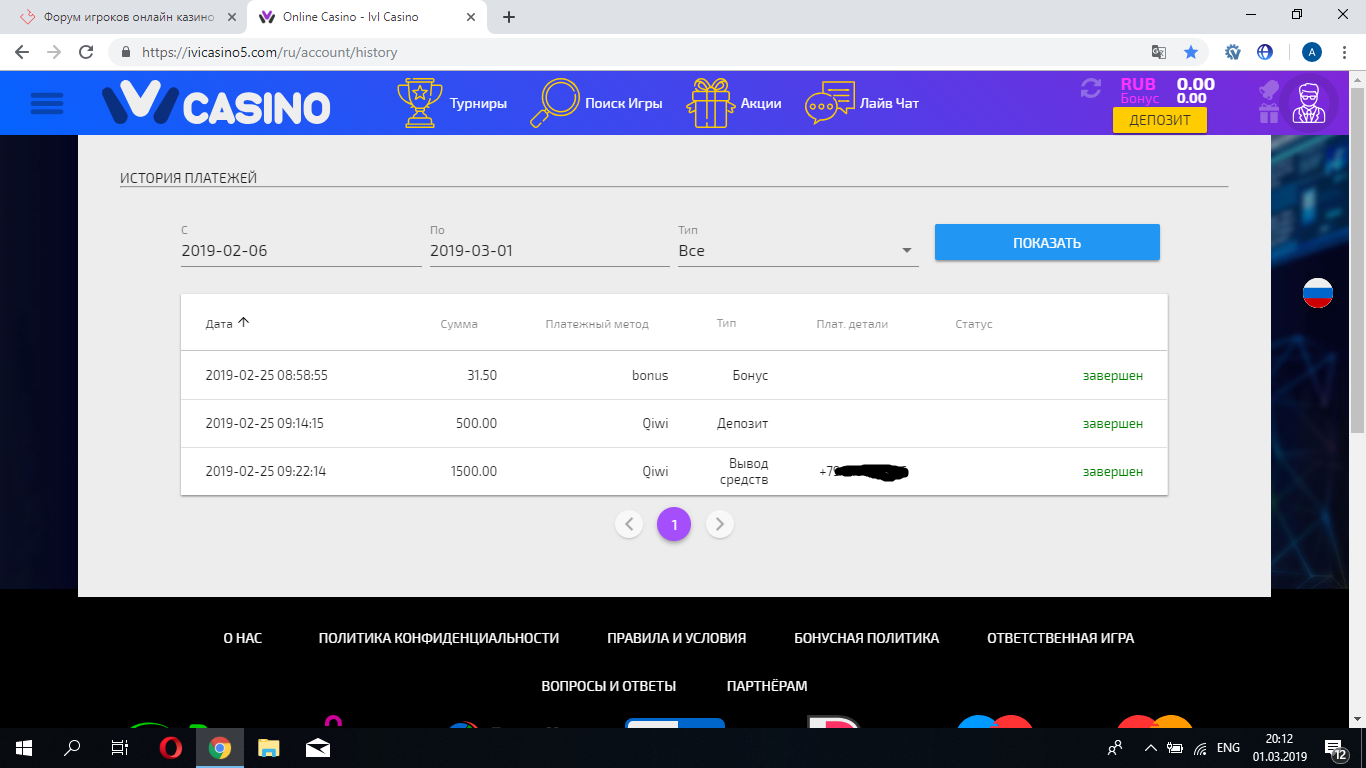Open the БОНУСНАЯ ПОЛИТИКА footer link

(x=866, y=638)
